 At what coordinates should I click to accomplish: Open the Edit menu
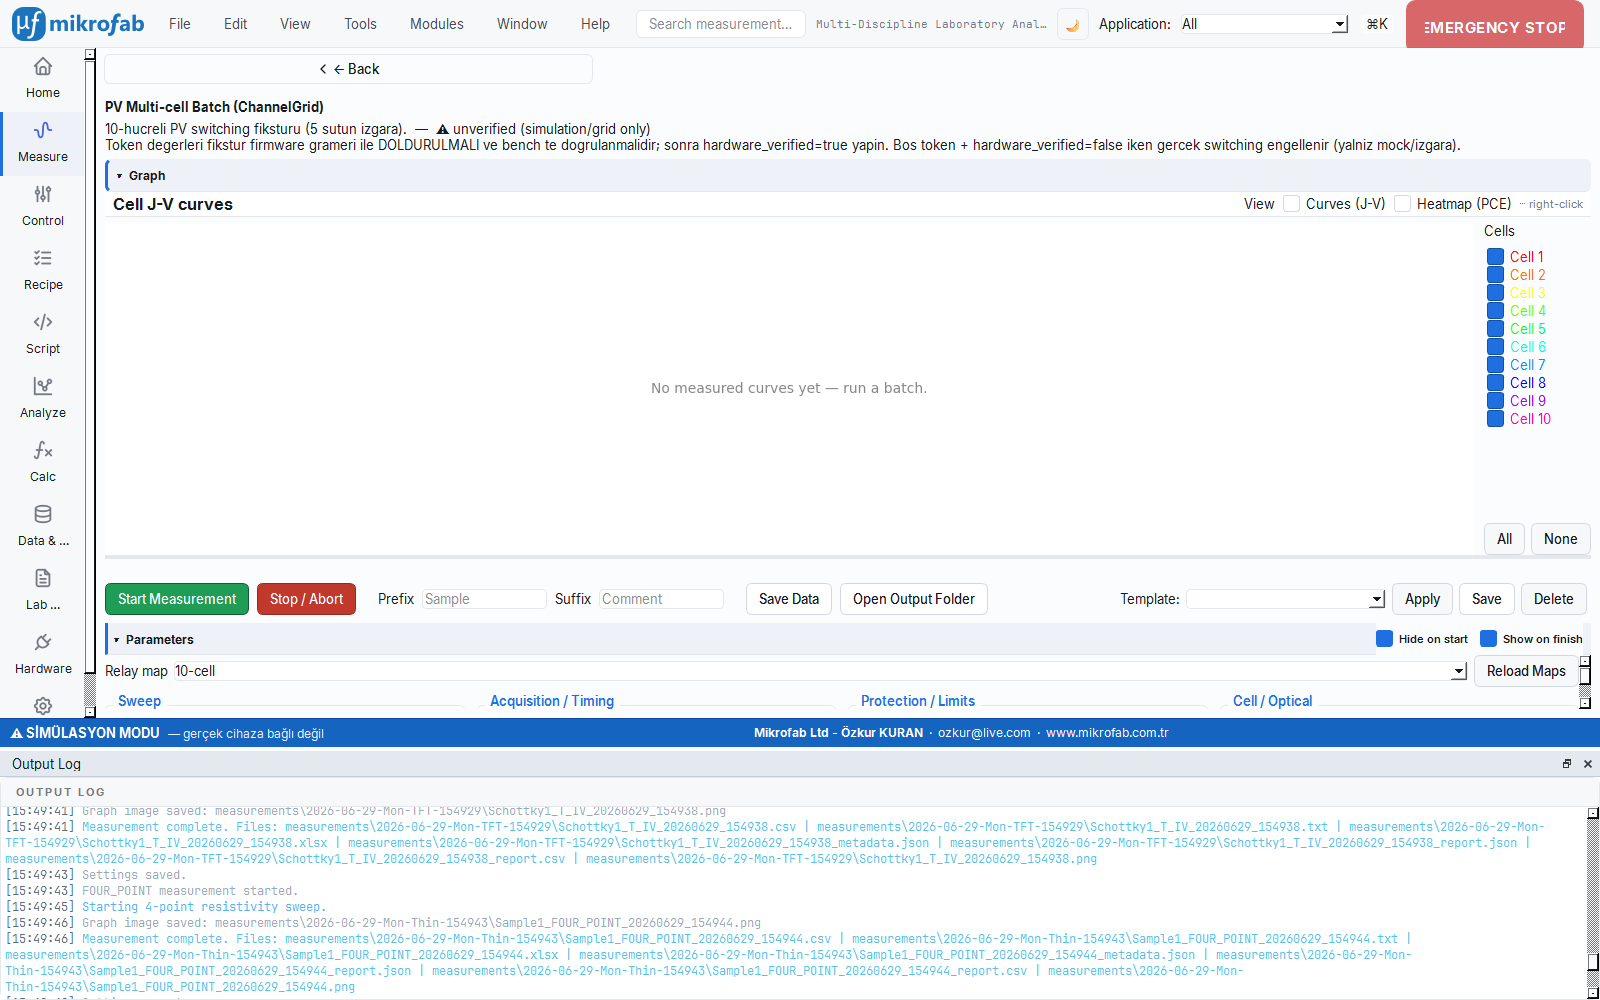[236, 24]
